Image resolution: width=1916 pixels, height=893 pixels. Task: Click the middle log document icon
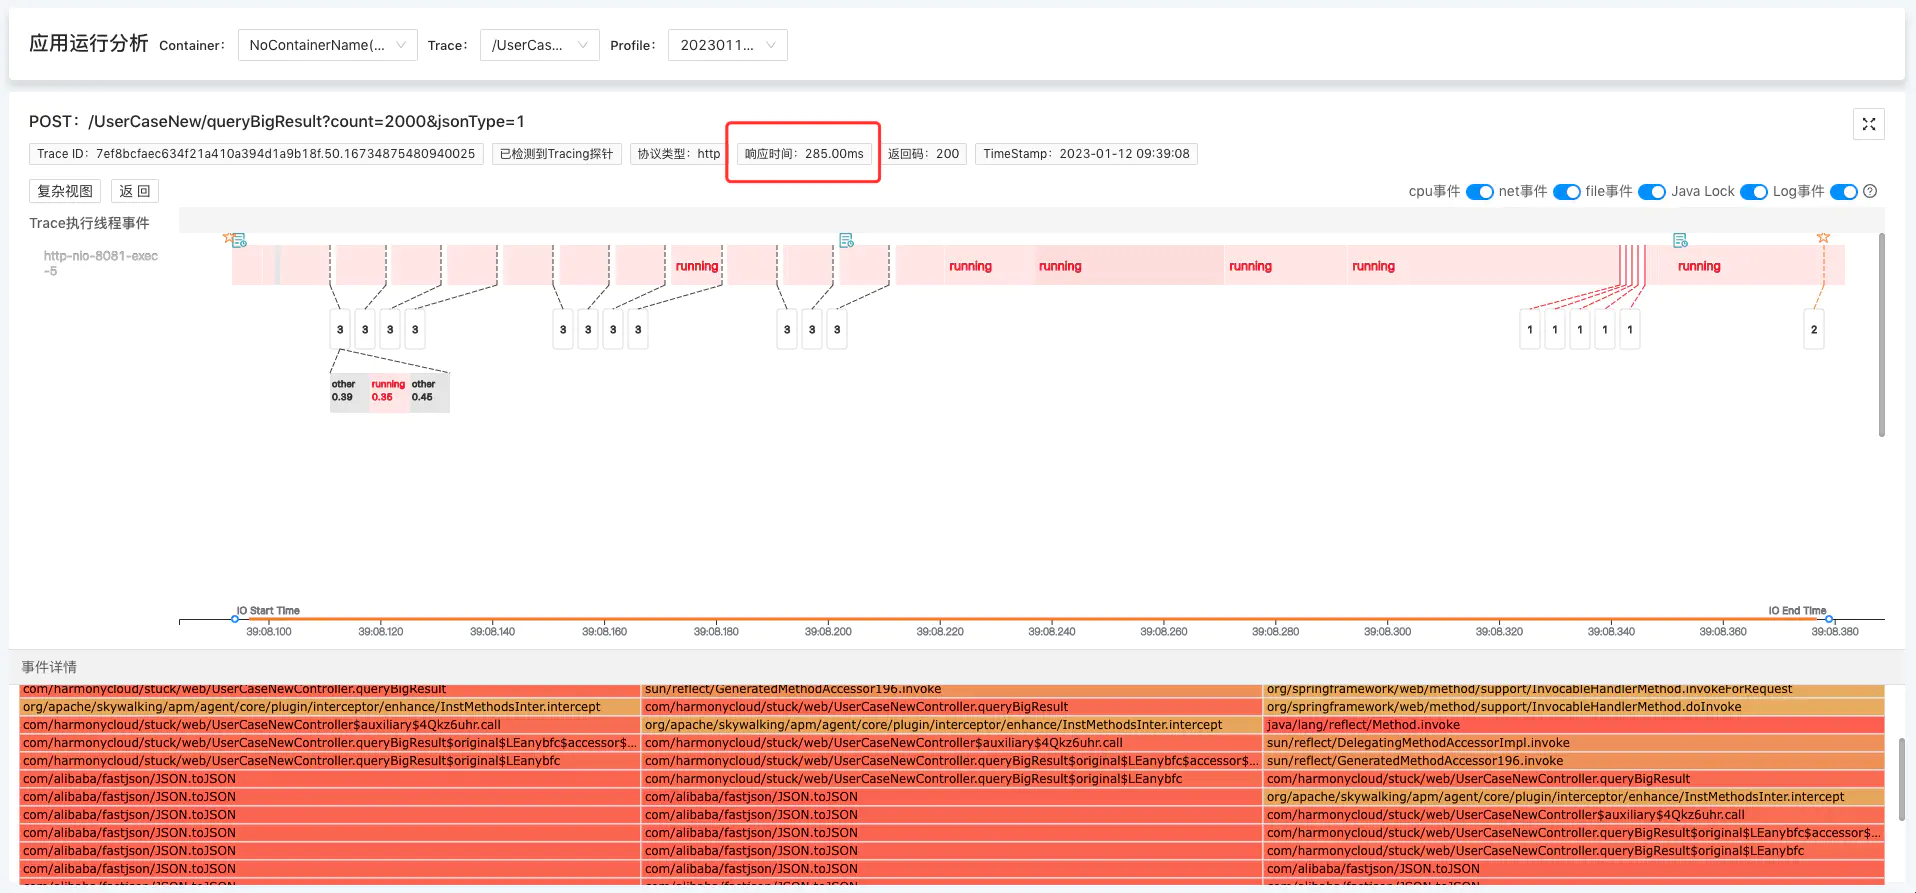click(x=846, y=240)
